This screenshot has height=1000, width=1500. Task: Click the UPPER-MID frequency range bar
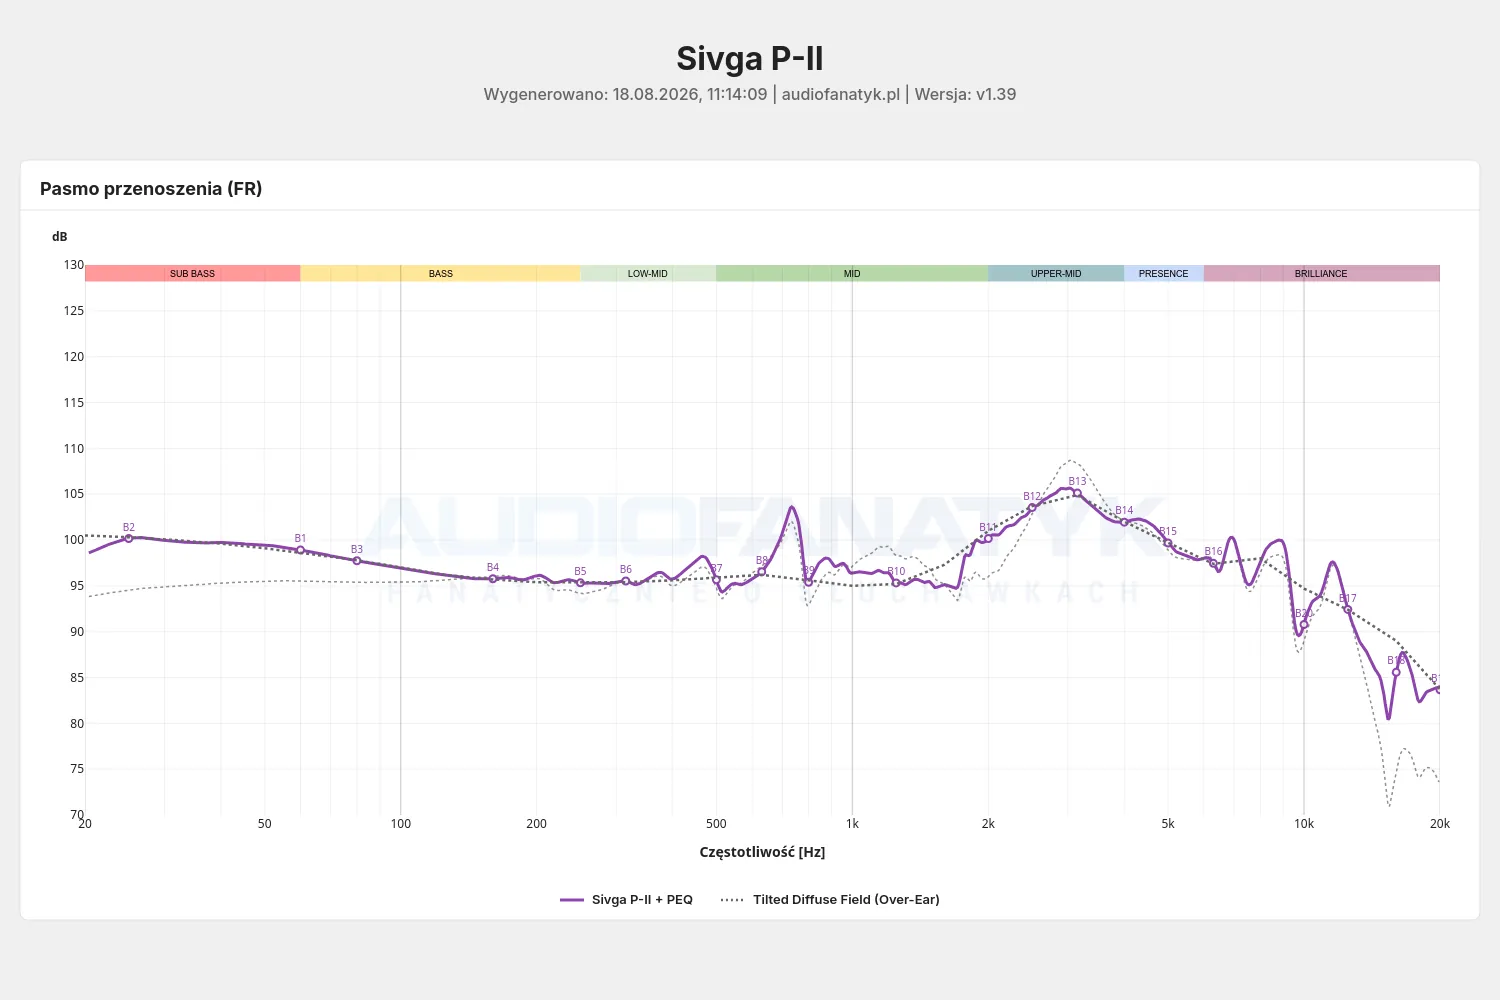(1056, 273)
